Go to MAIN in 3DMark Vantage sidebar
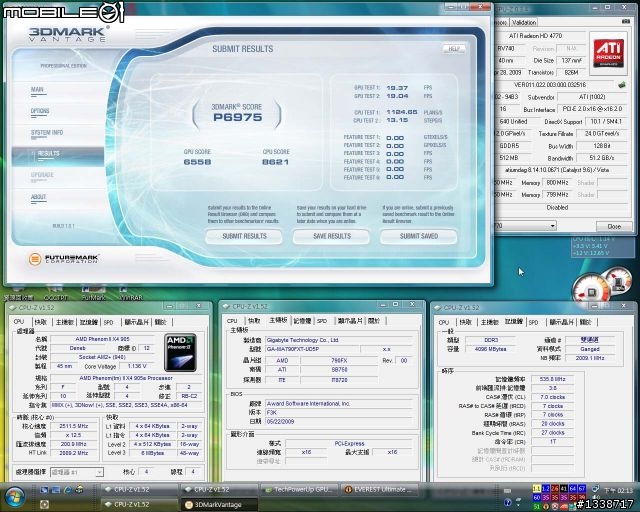Viewport: 640px width, 512px height. 37,90
